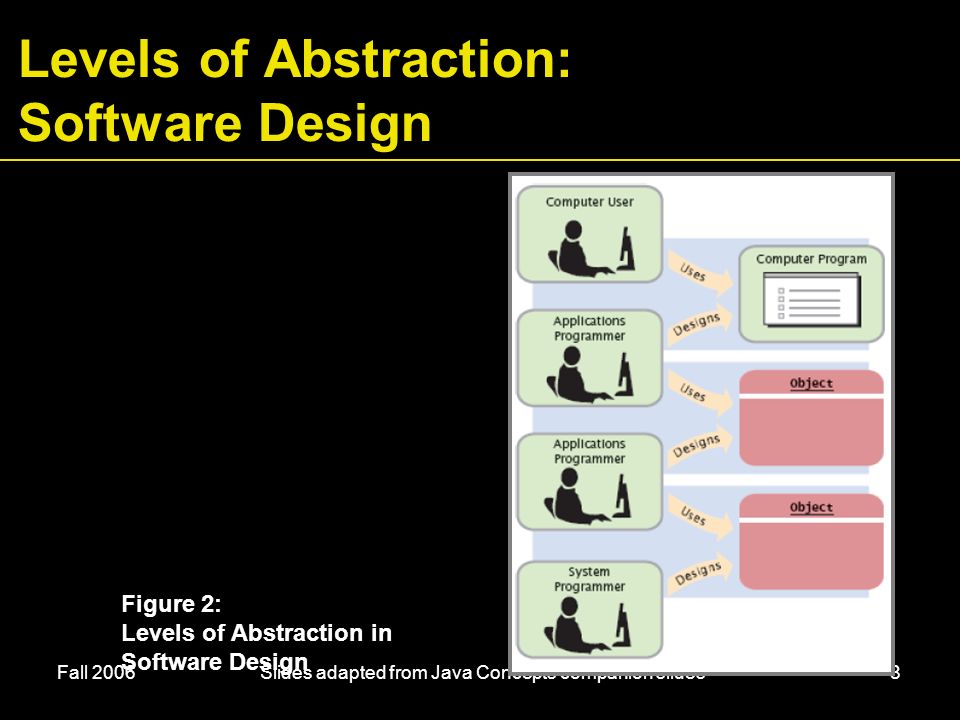This screenshot has width=960, height=720.
Task: Click the 'Computer Program' label
Action: pyautogui.click(x=811, y=259)
